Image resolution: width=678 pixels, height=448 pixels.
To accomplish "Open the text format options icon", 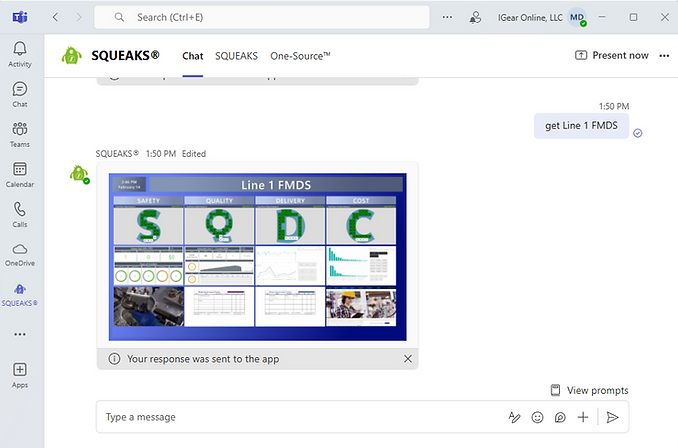I will coord(514,417).
